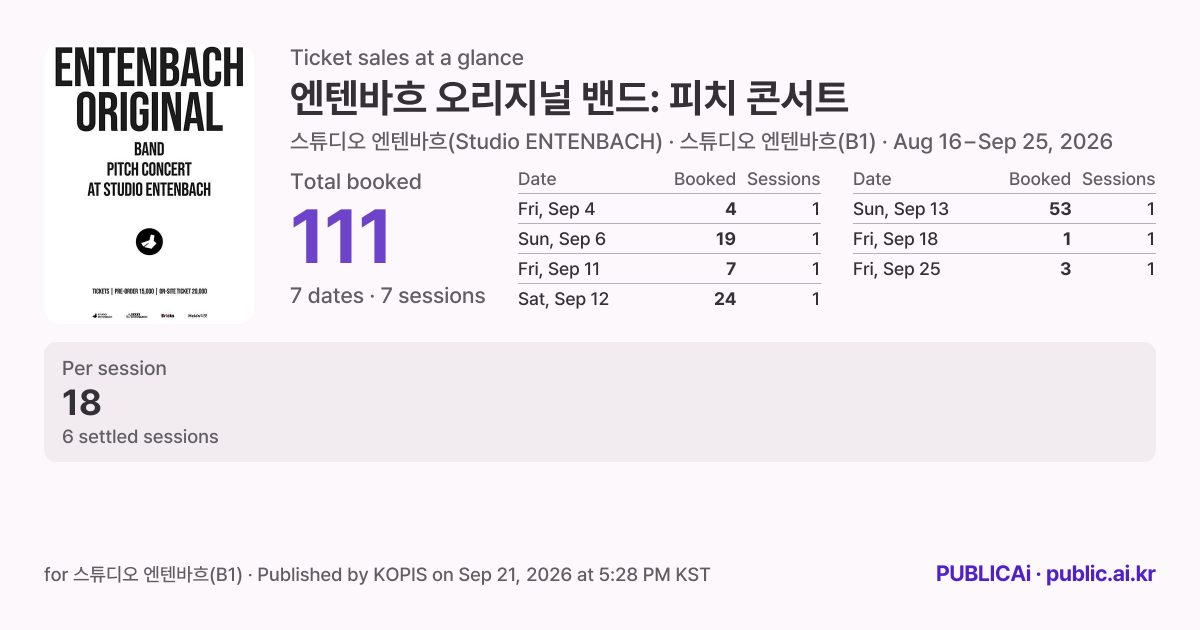Open the ENTENBACH ORIGINAL poster thumbnail
This screenshot has height=630, width=1200.
pos(149,184)
